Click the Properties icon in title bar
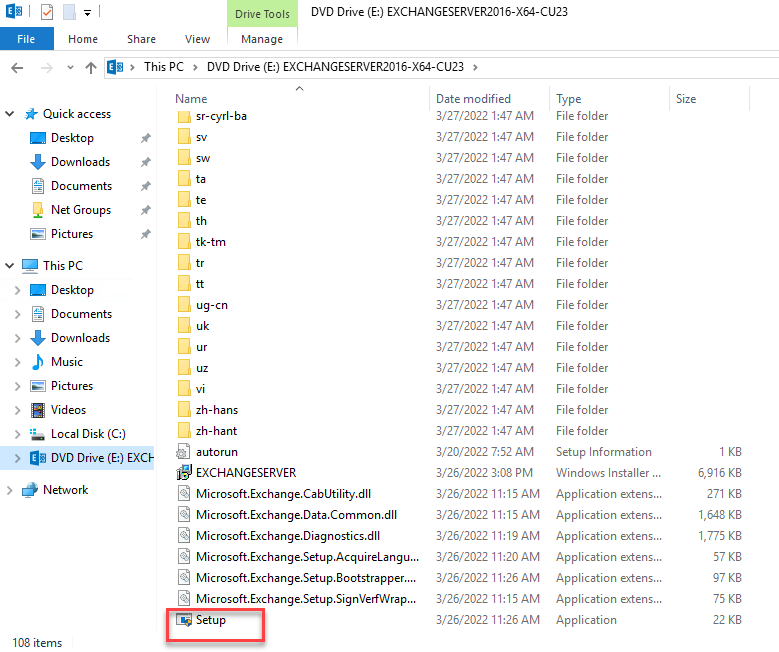Viewport: 779px width, 652px height. click(x=46, y=13)
